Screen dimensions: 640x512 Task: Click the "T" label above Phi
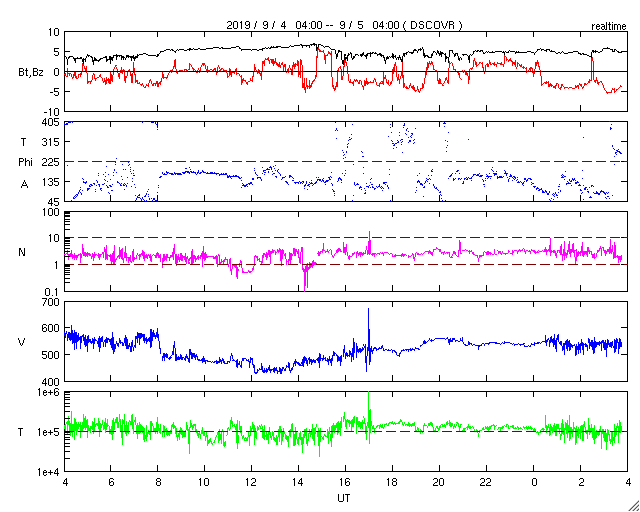click(22, 142)
